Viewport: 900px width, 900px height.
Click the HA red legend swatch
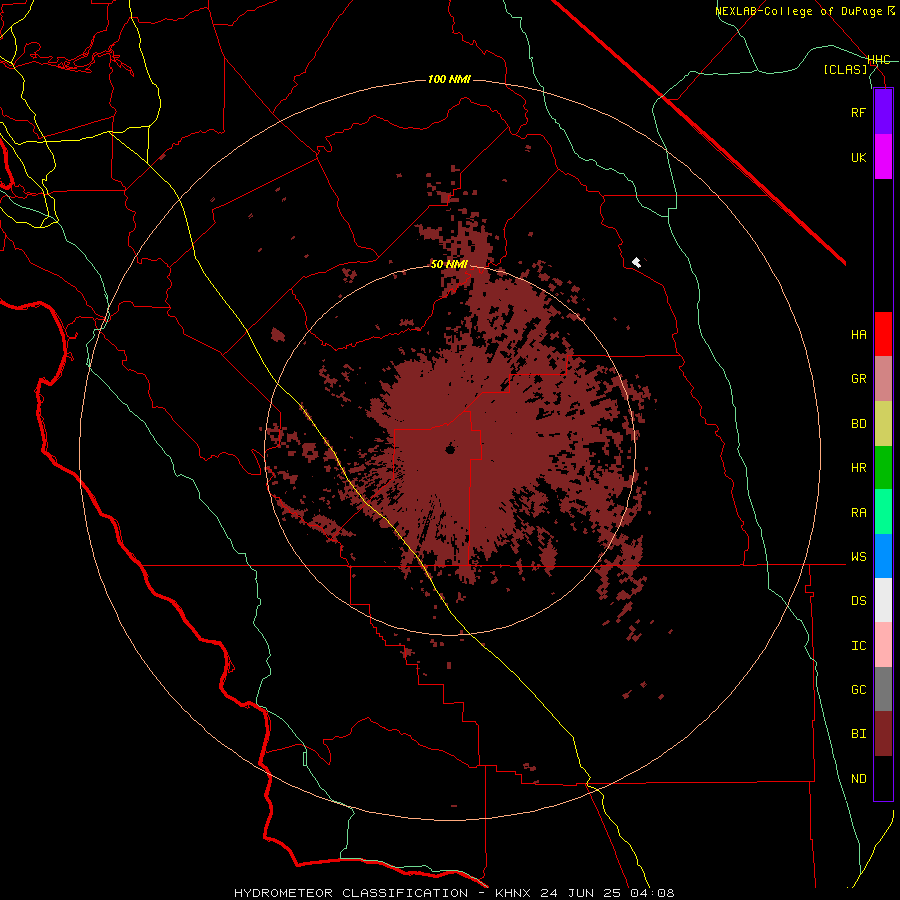pos(883,334)
